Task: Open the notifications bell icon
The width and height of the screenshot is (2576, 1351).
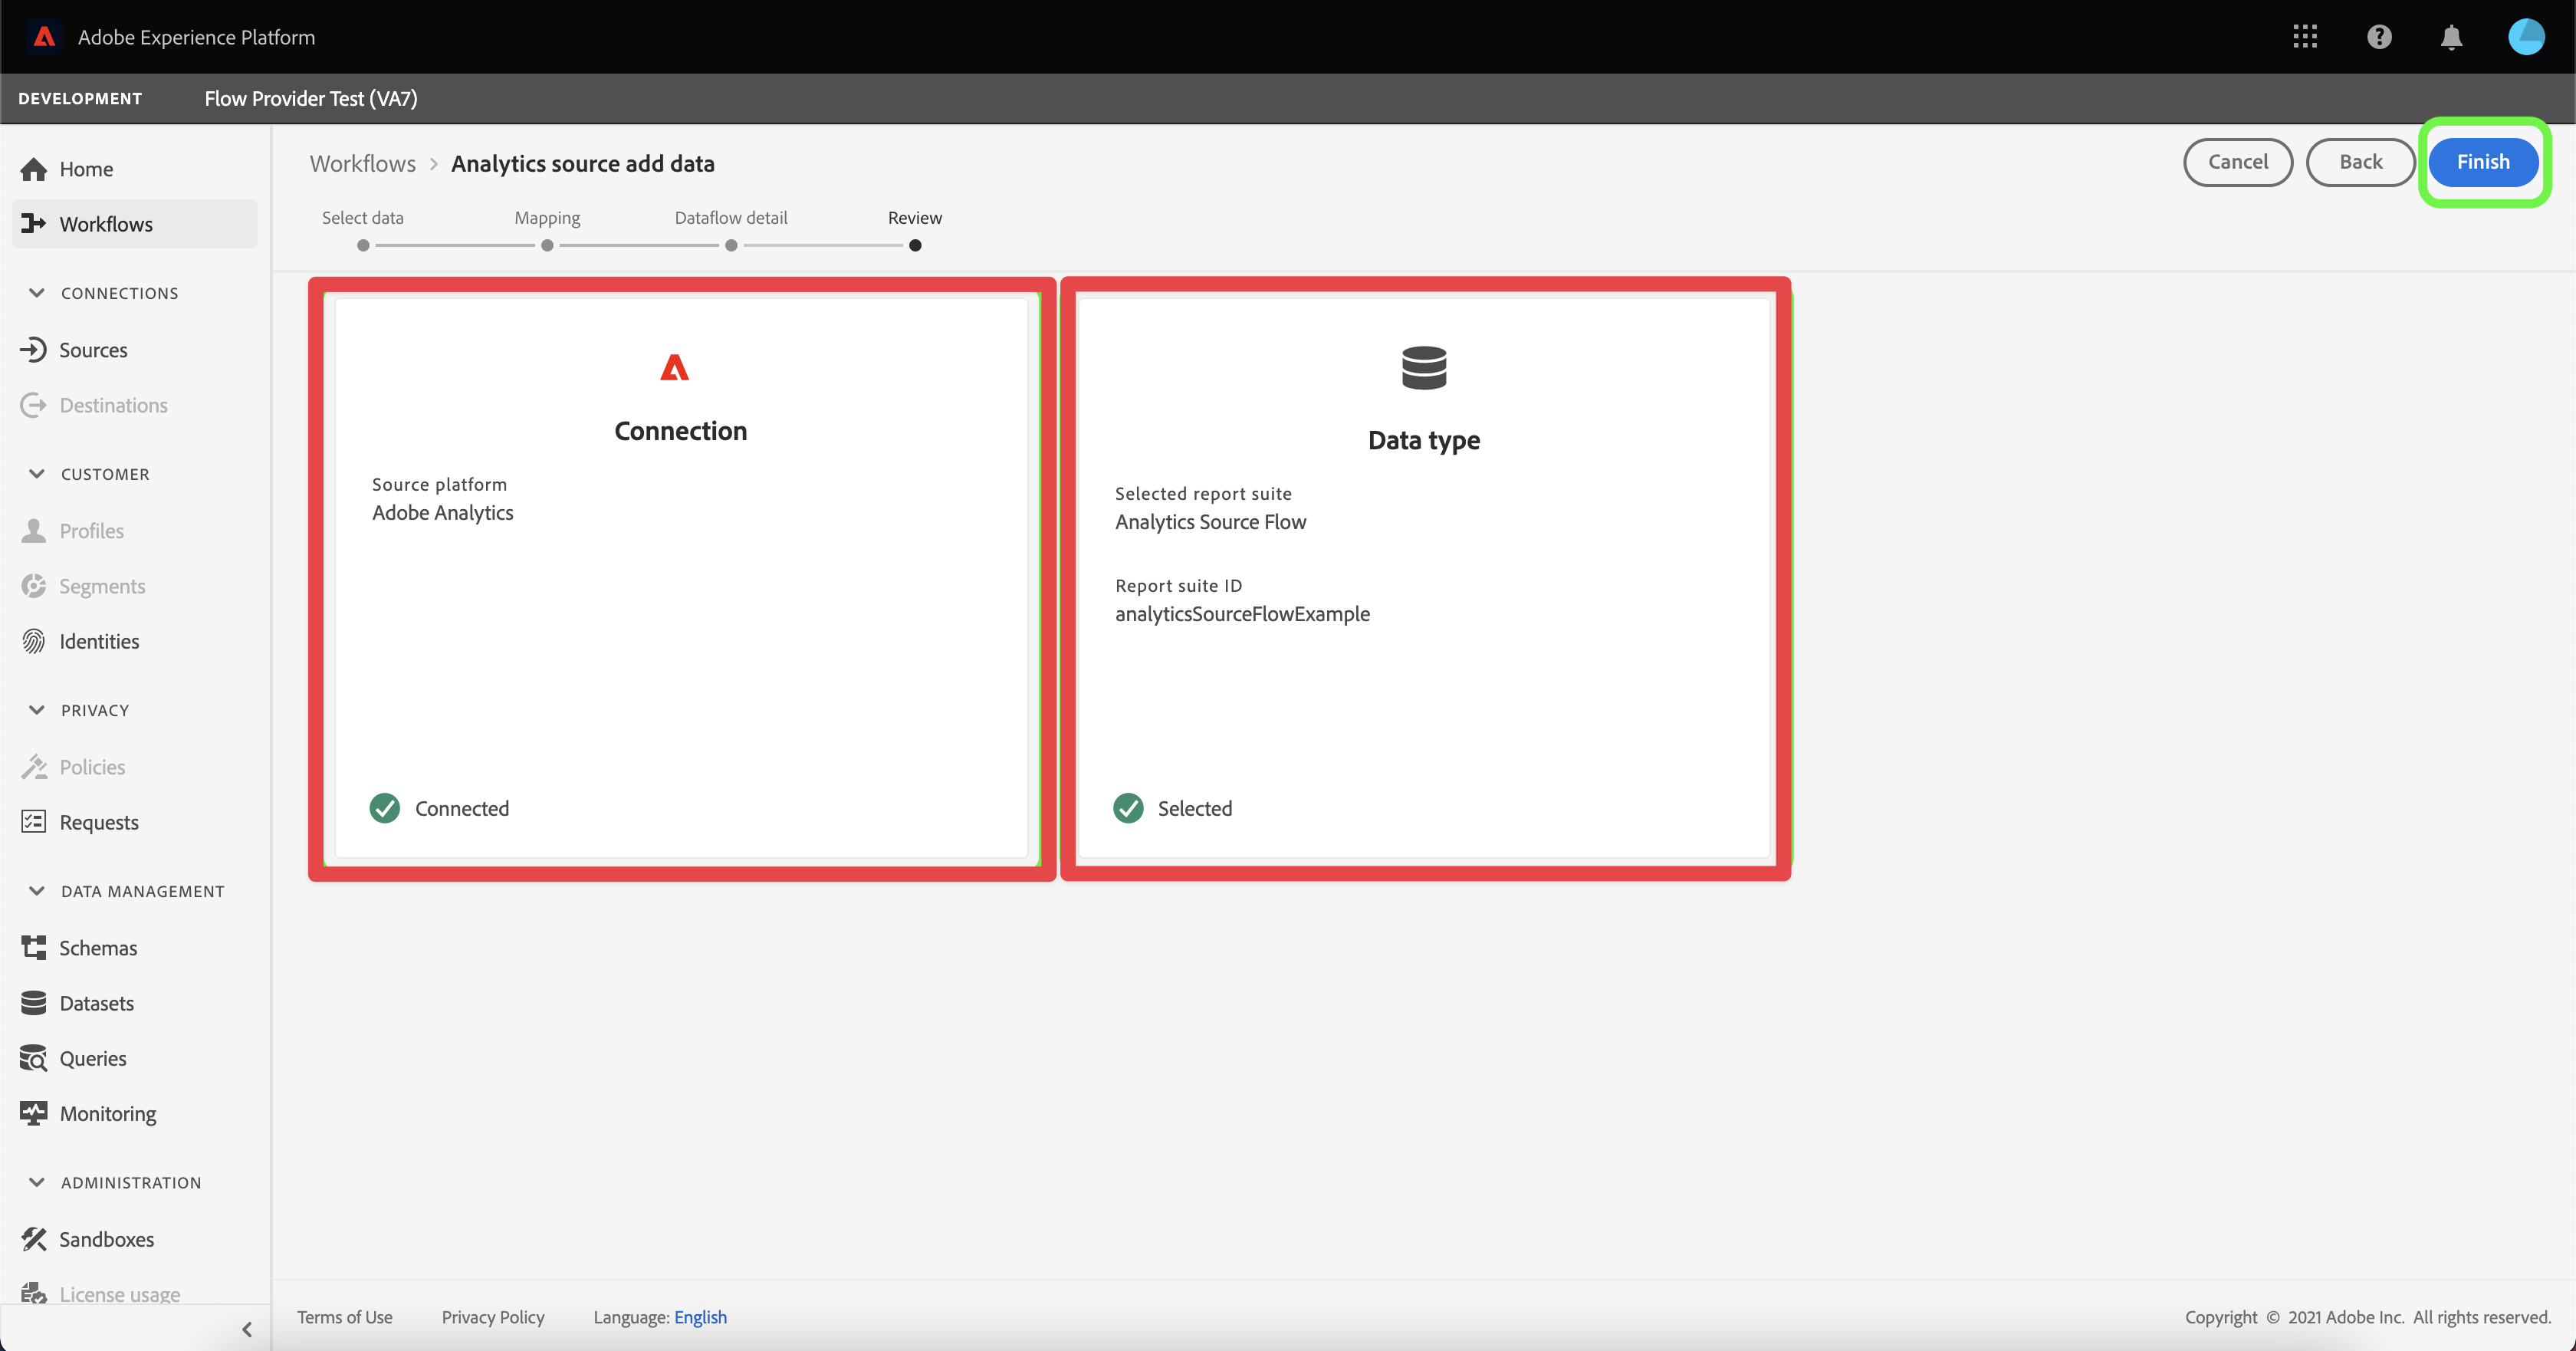Action: [2451, 37]
